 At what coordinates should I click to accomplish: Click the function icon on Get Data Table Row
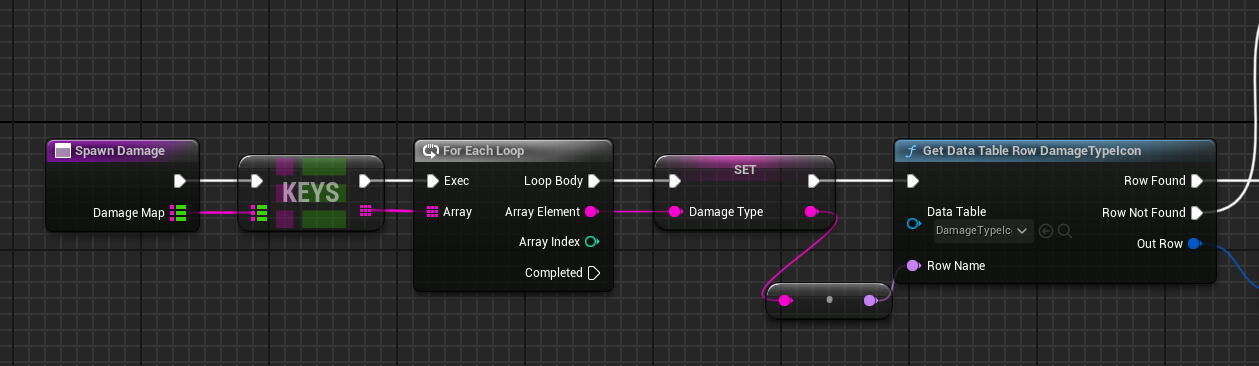(910, 151)
